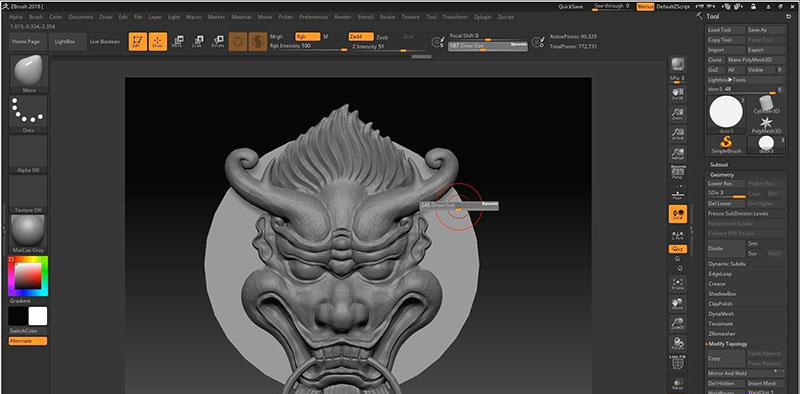Click the Divide button
The width and height of the screenshot is (800, 394).
[x=726, y=249]
